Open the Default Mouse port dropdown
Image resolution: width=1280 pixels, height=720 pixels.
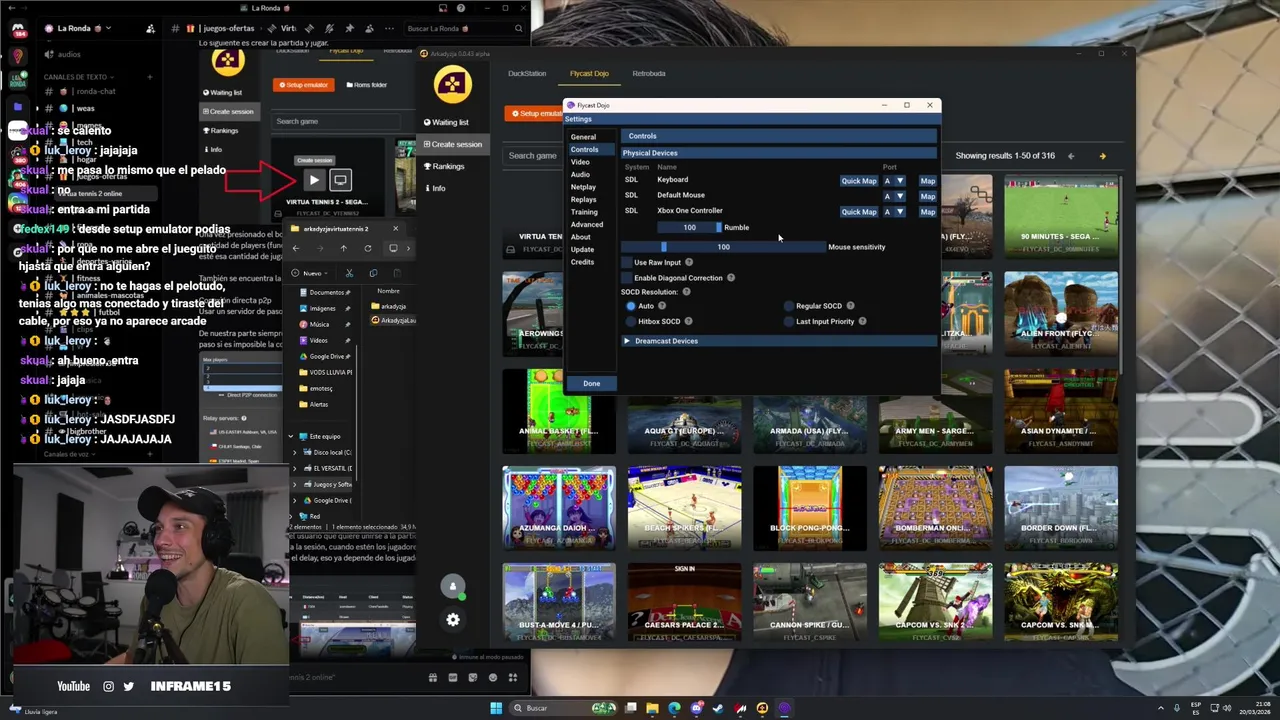pos(893,196)
